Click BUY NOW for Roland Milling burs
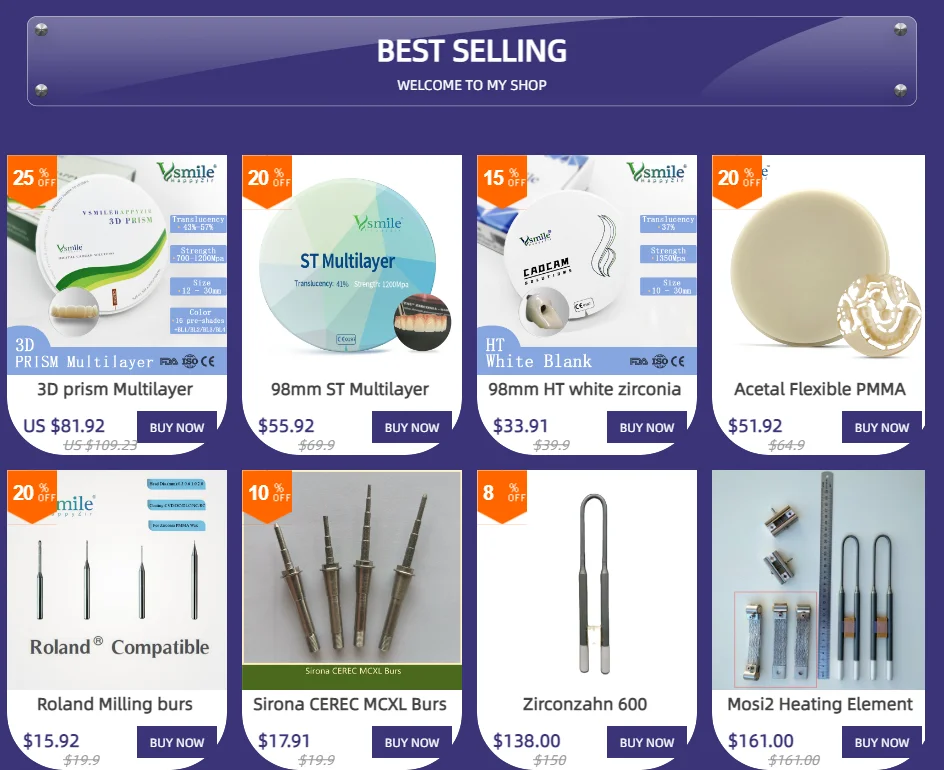Viewport: 944px width, 770px height. point(177,742)
